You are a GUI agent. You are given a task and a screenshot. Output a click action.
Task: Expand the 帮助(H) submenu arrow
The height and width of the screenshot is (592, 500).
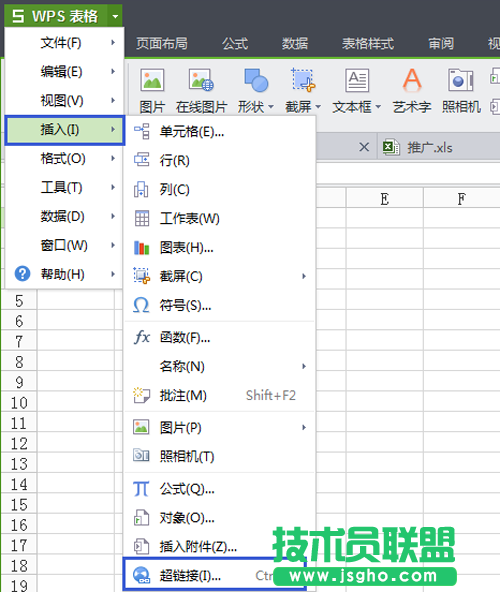[113, 274]
